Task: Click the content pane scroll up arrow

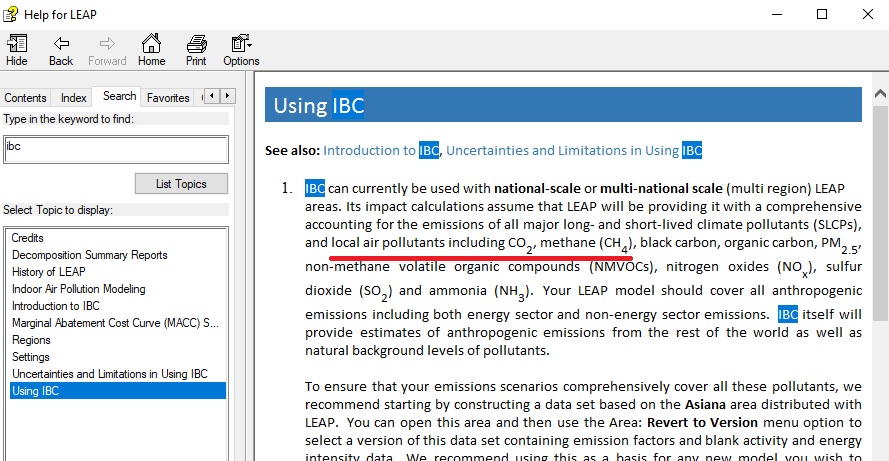Action: click(x=880, y=94)
